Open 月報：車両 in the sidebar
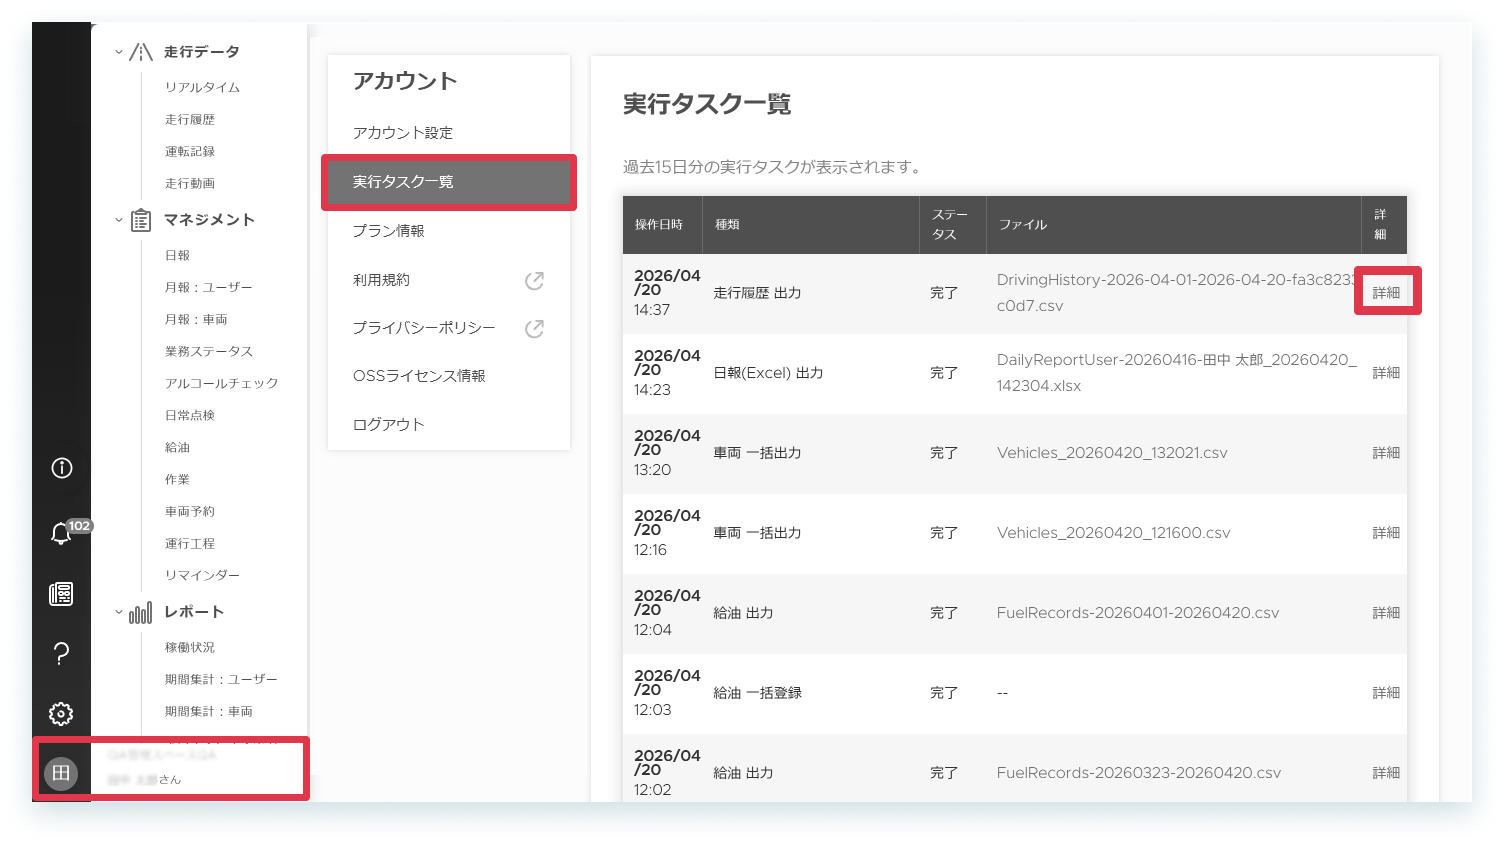 [196, 320]
